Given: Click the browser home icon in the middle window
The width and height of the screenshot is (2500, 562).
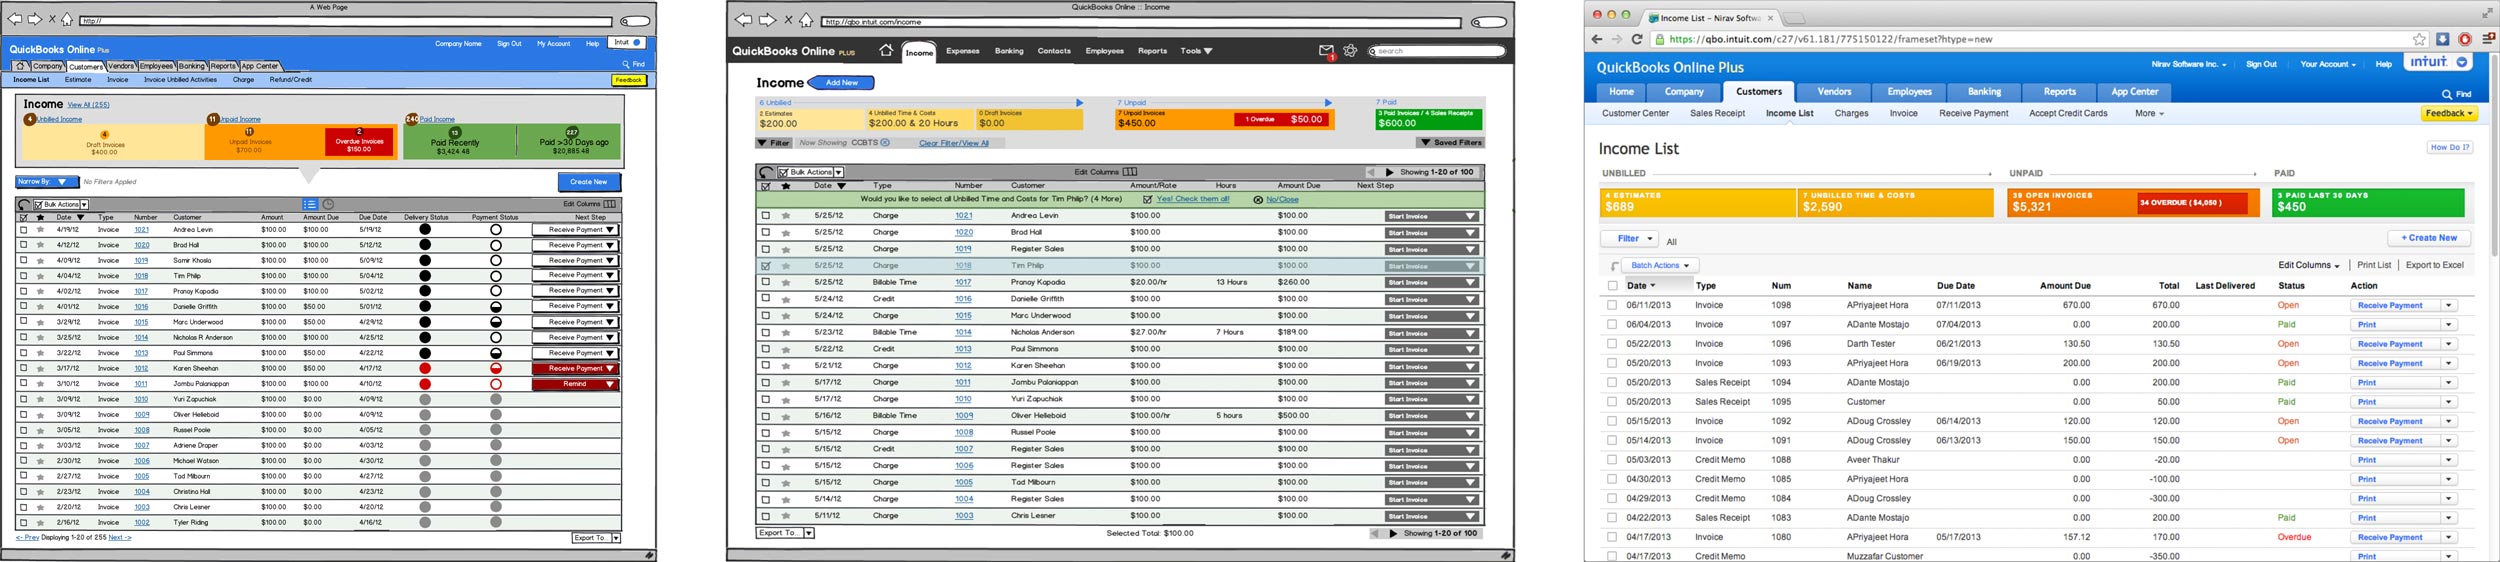Looking at the screenshot, I should pos(806,20).
